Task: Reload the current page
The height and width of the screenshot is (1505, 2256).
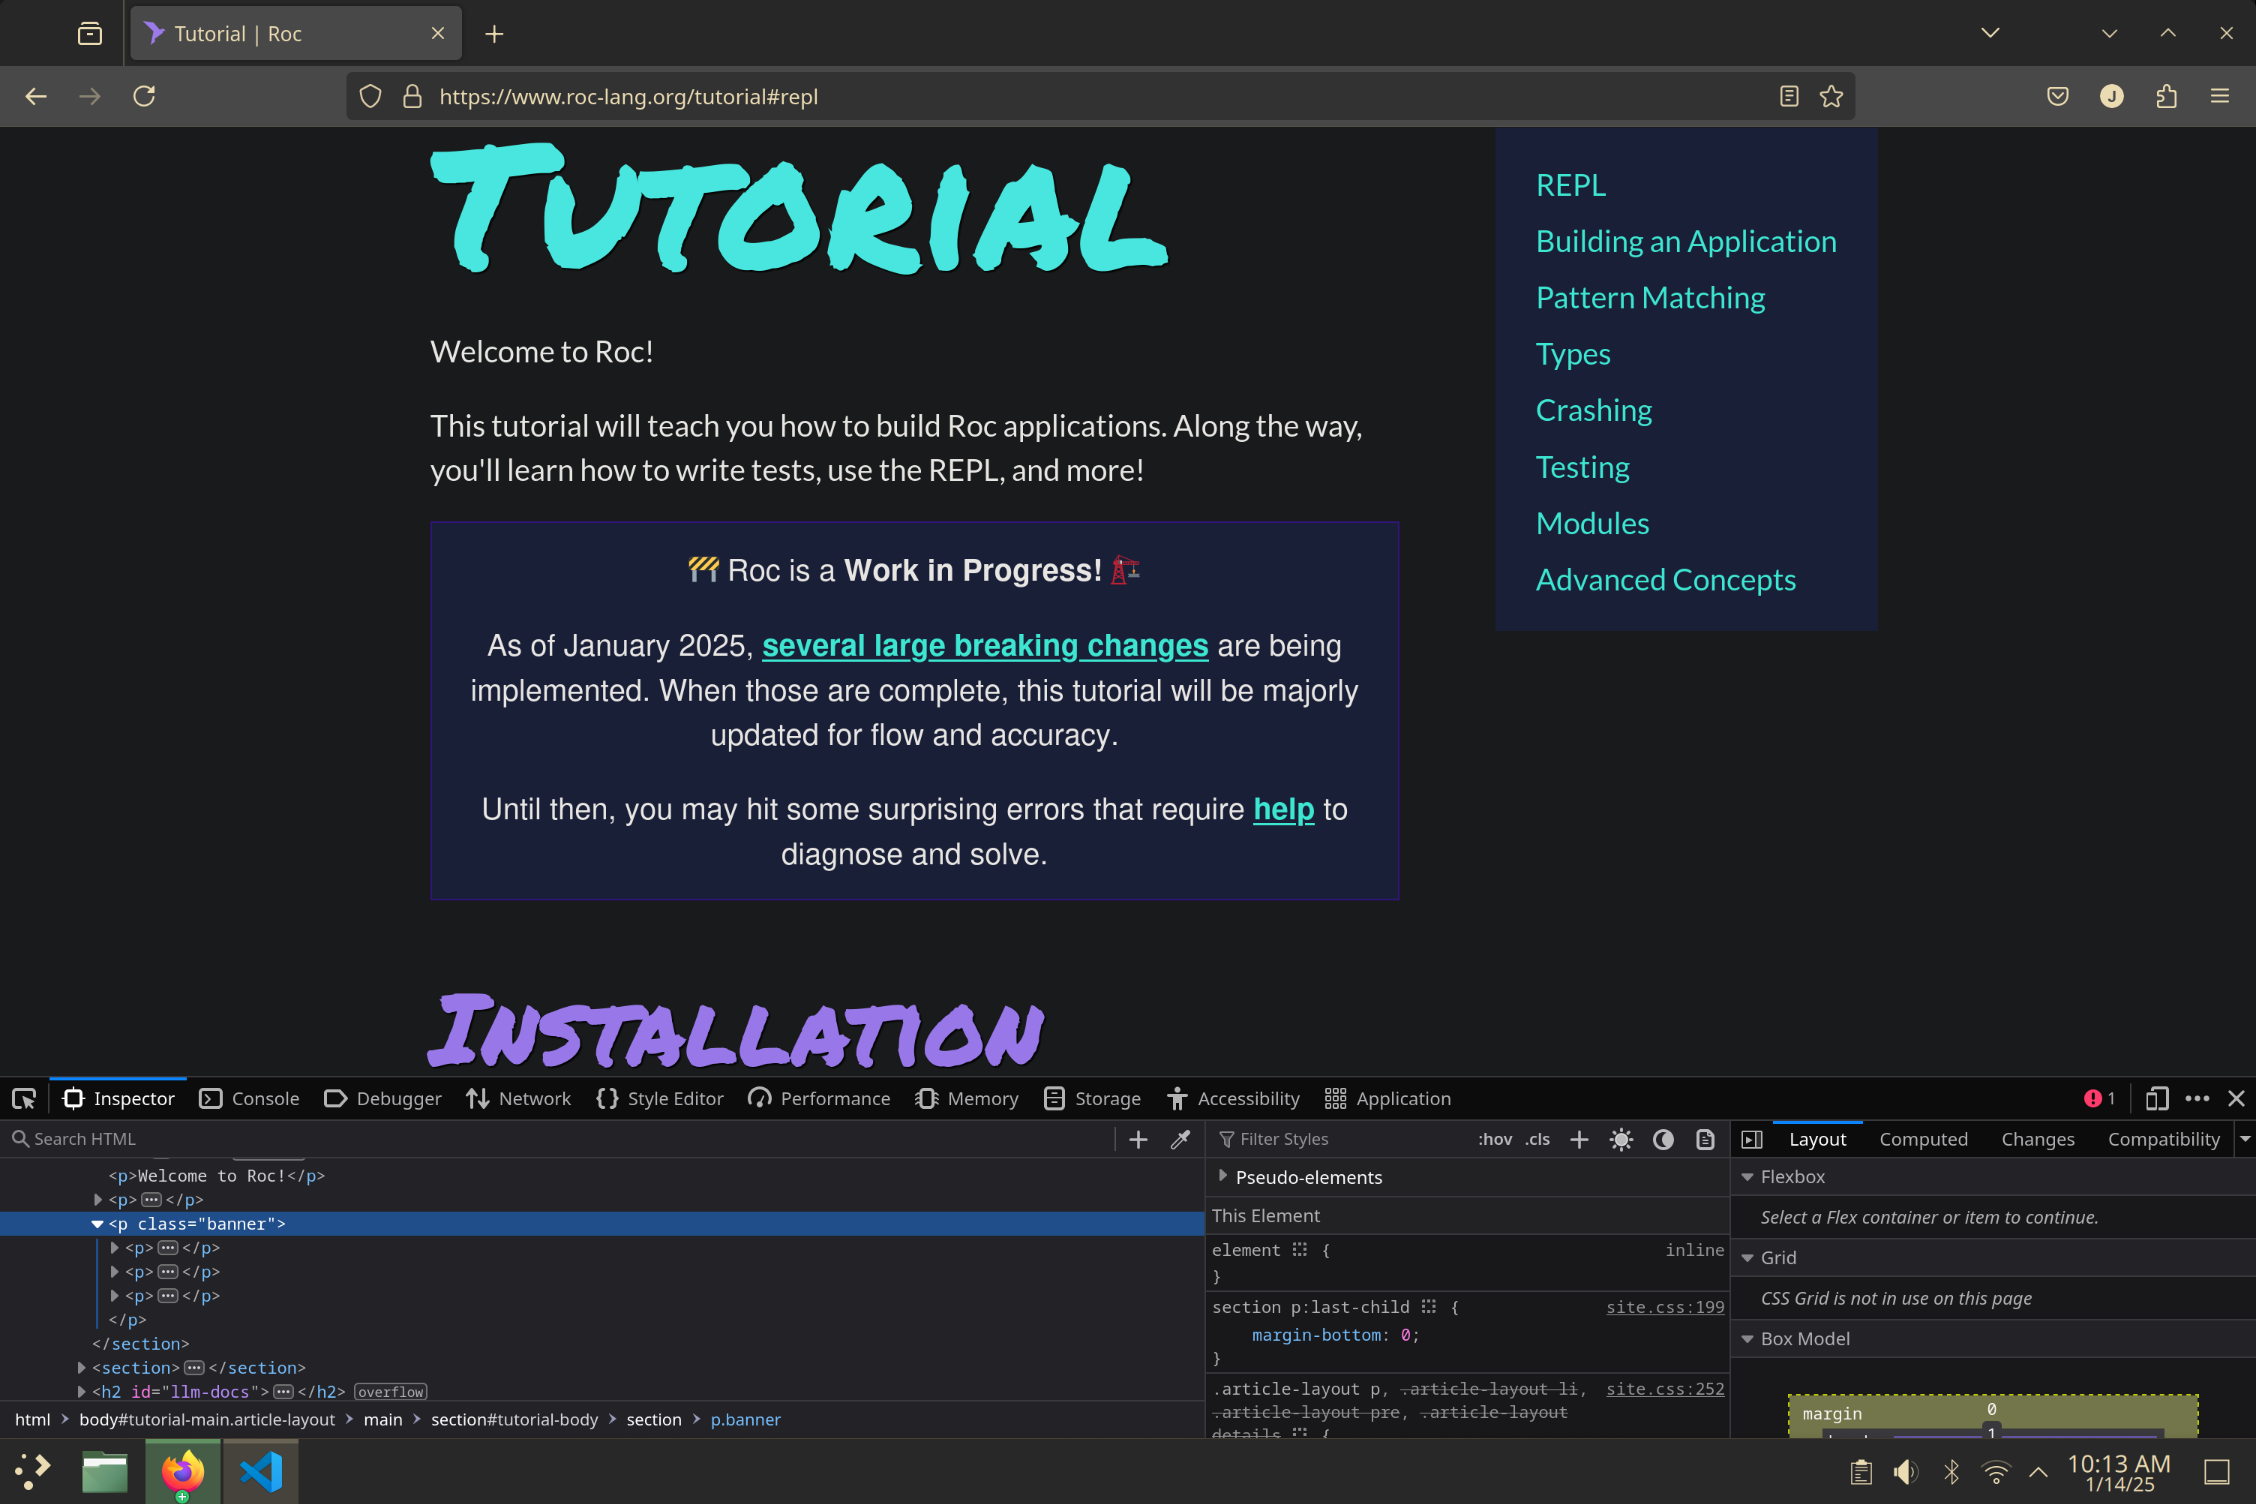Action: tap(144, 96)
